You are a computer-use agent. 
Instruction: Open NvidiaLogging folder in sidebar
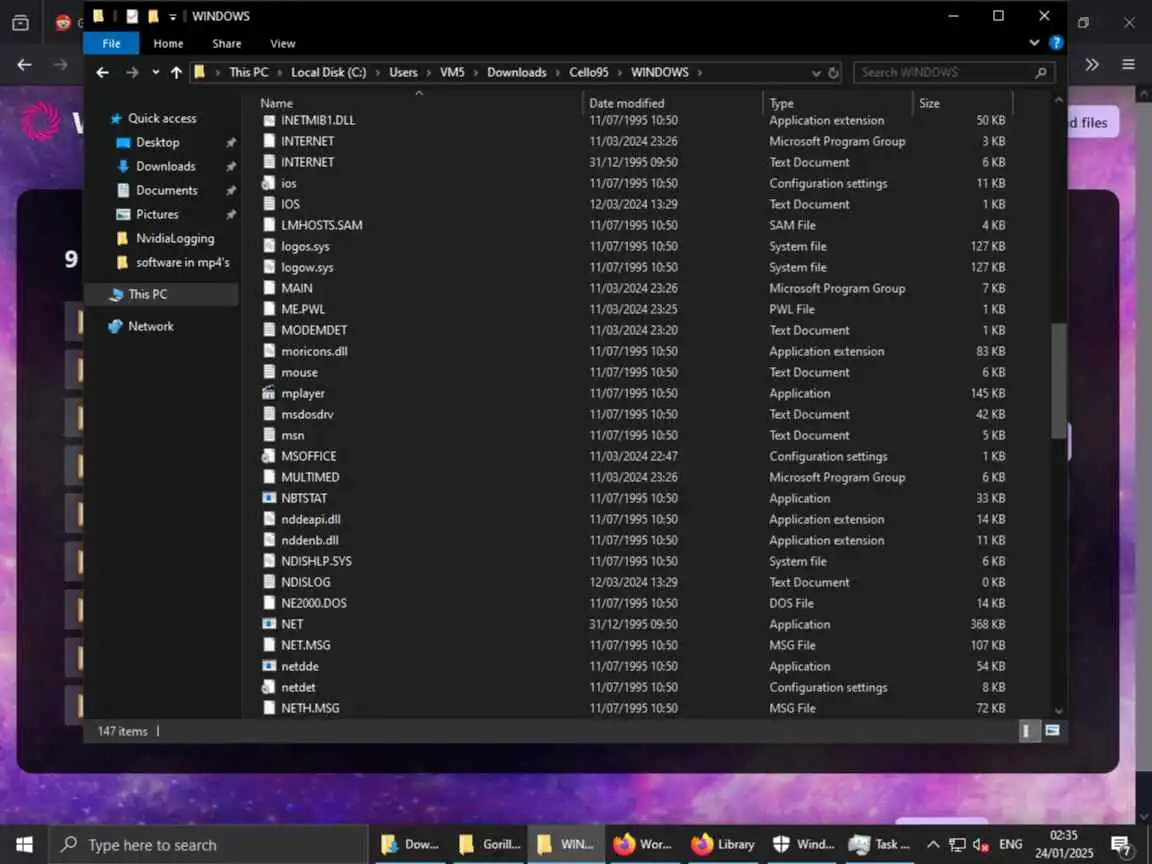pos(175,238)
